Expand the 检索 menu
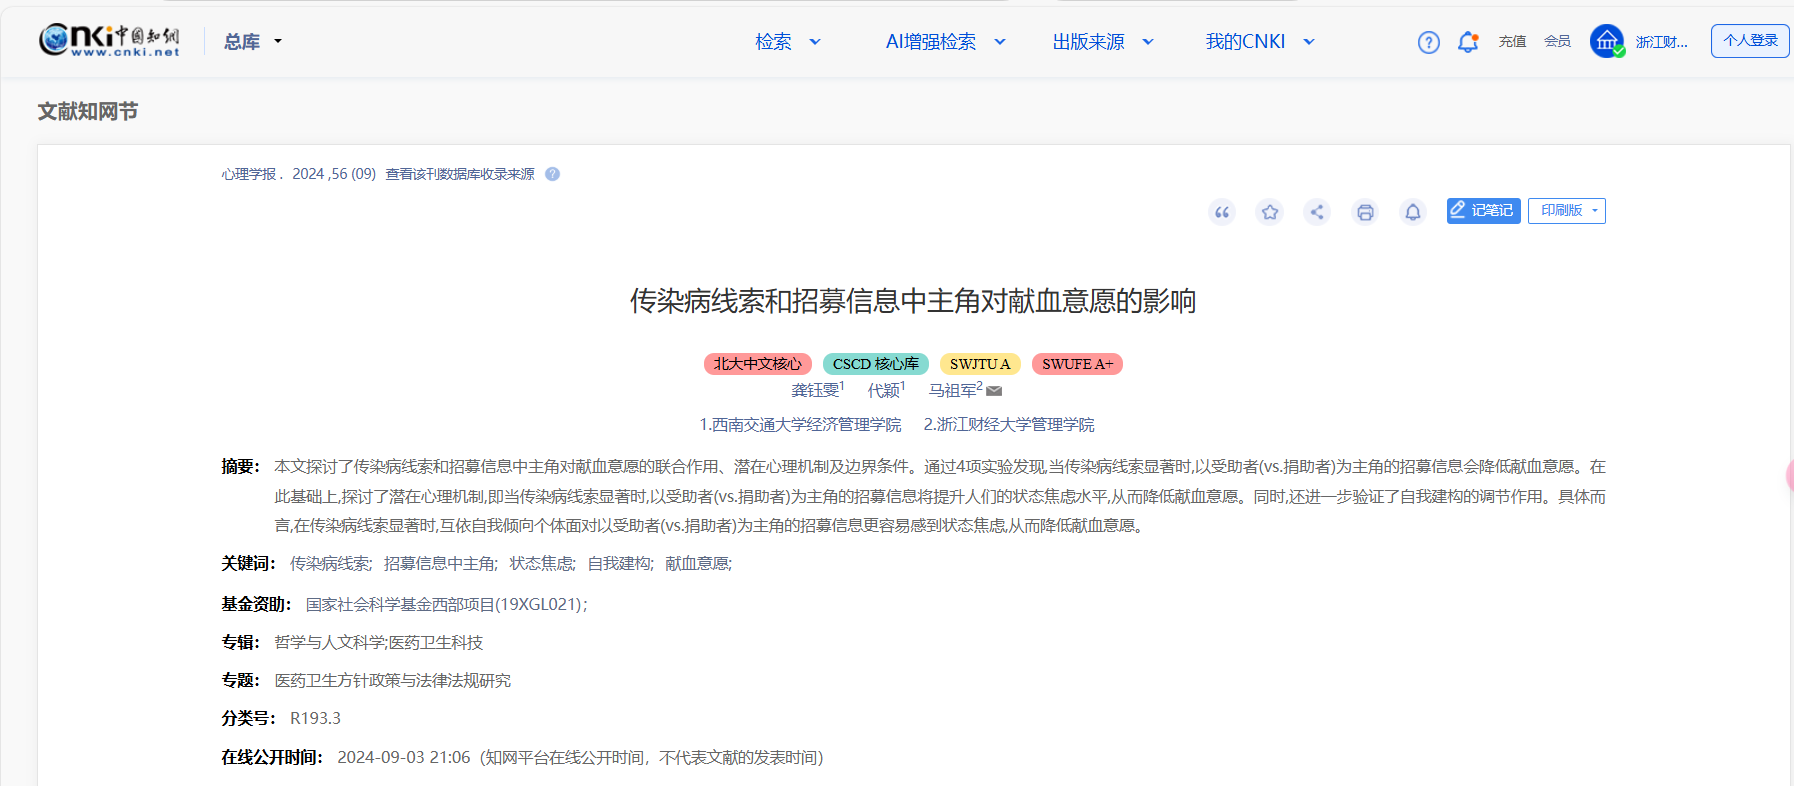The width and height of the screenshot is (1794, 786). [x=787, y=42]
